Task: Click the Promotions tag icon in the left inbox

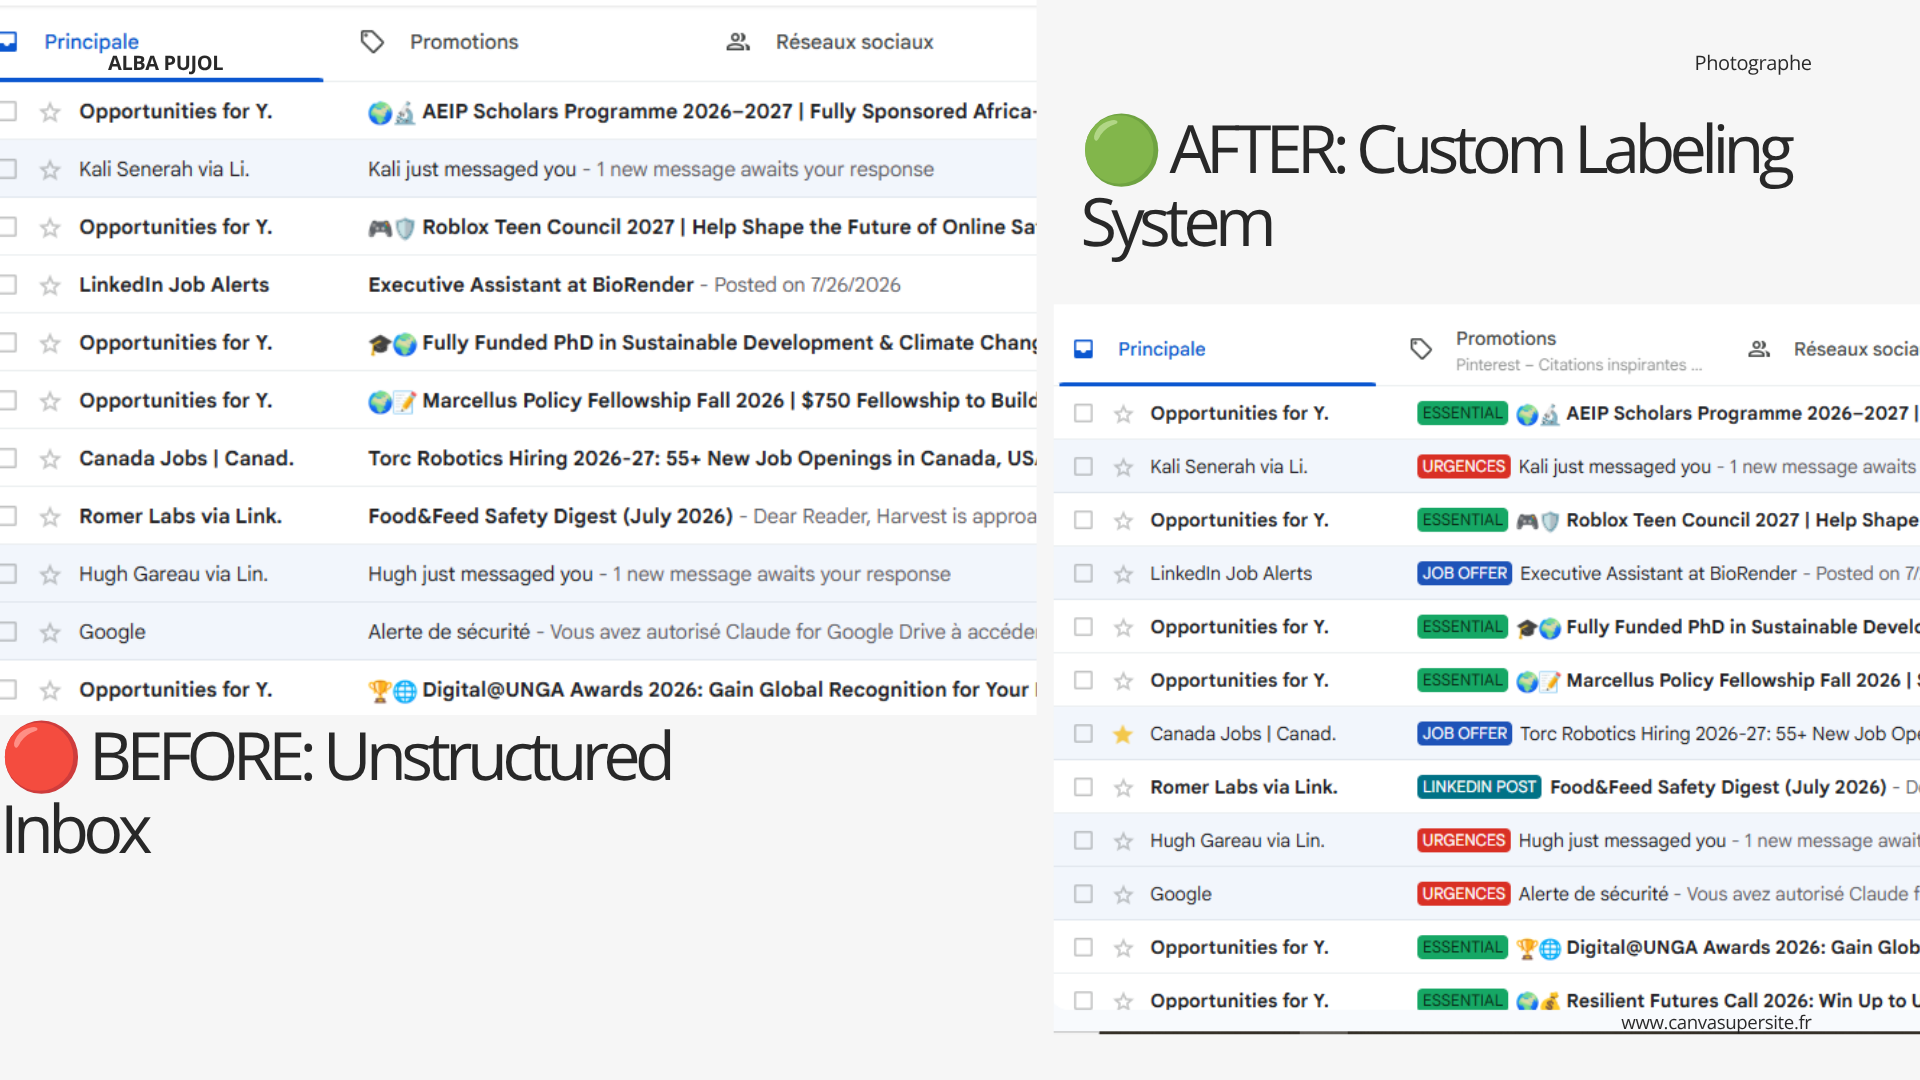Action: [372, 42]
